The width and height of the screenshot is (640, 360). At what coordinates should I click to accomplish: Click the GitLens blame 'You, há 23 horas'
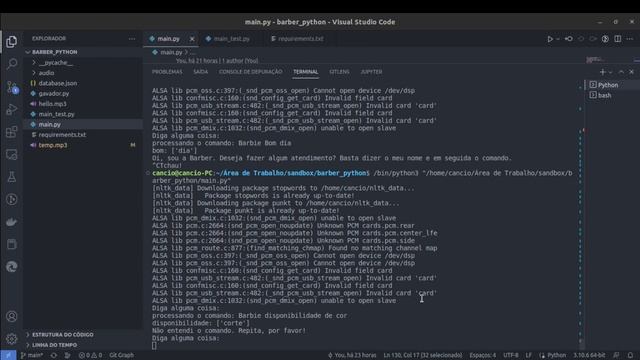click(352, 355)
